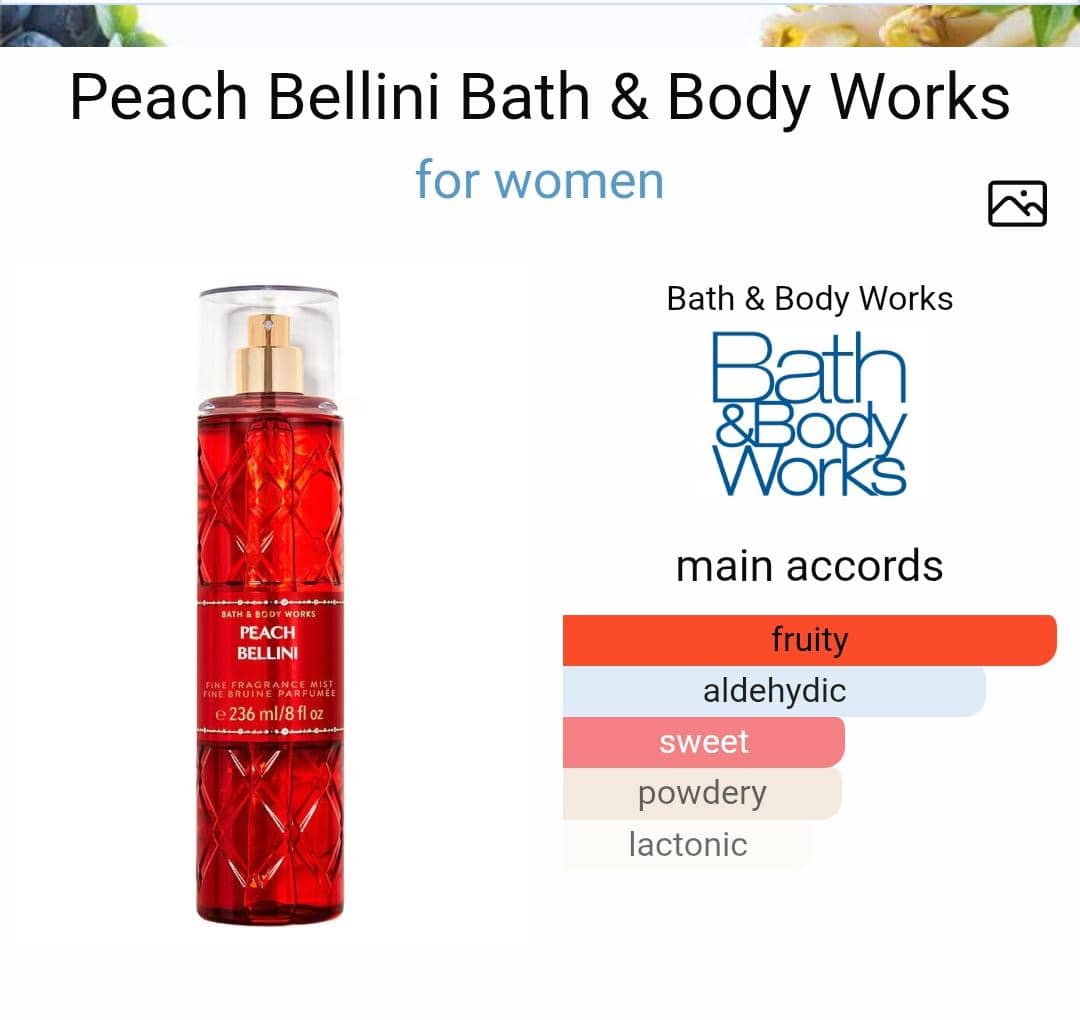
Task: Click the gold spray nozzle on the bottle
Action: point(269,353)
